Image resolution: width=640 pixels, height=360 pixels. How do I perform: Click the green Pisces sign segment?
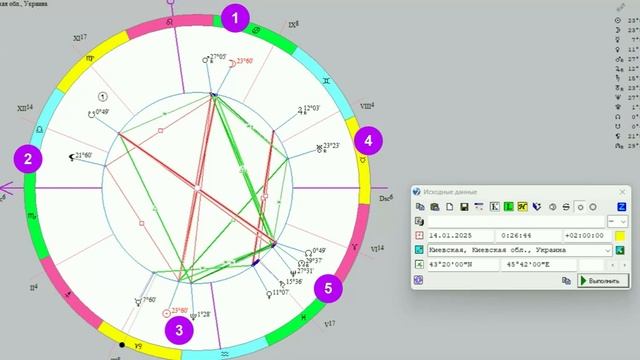[x=303, y=317]
